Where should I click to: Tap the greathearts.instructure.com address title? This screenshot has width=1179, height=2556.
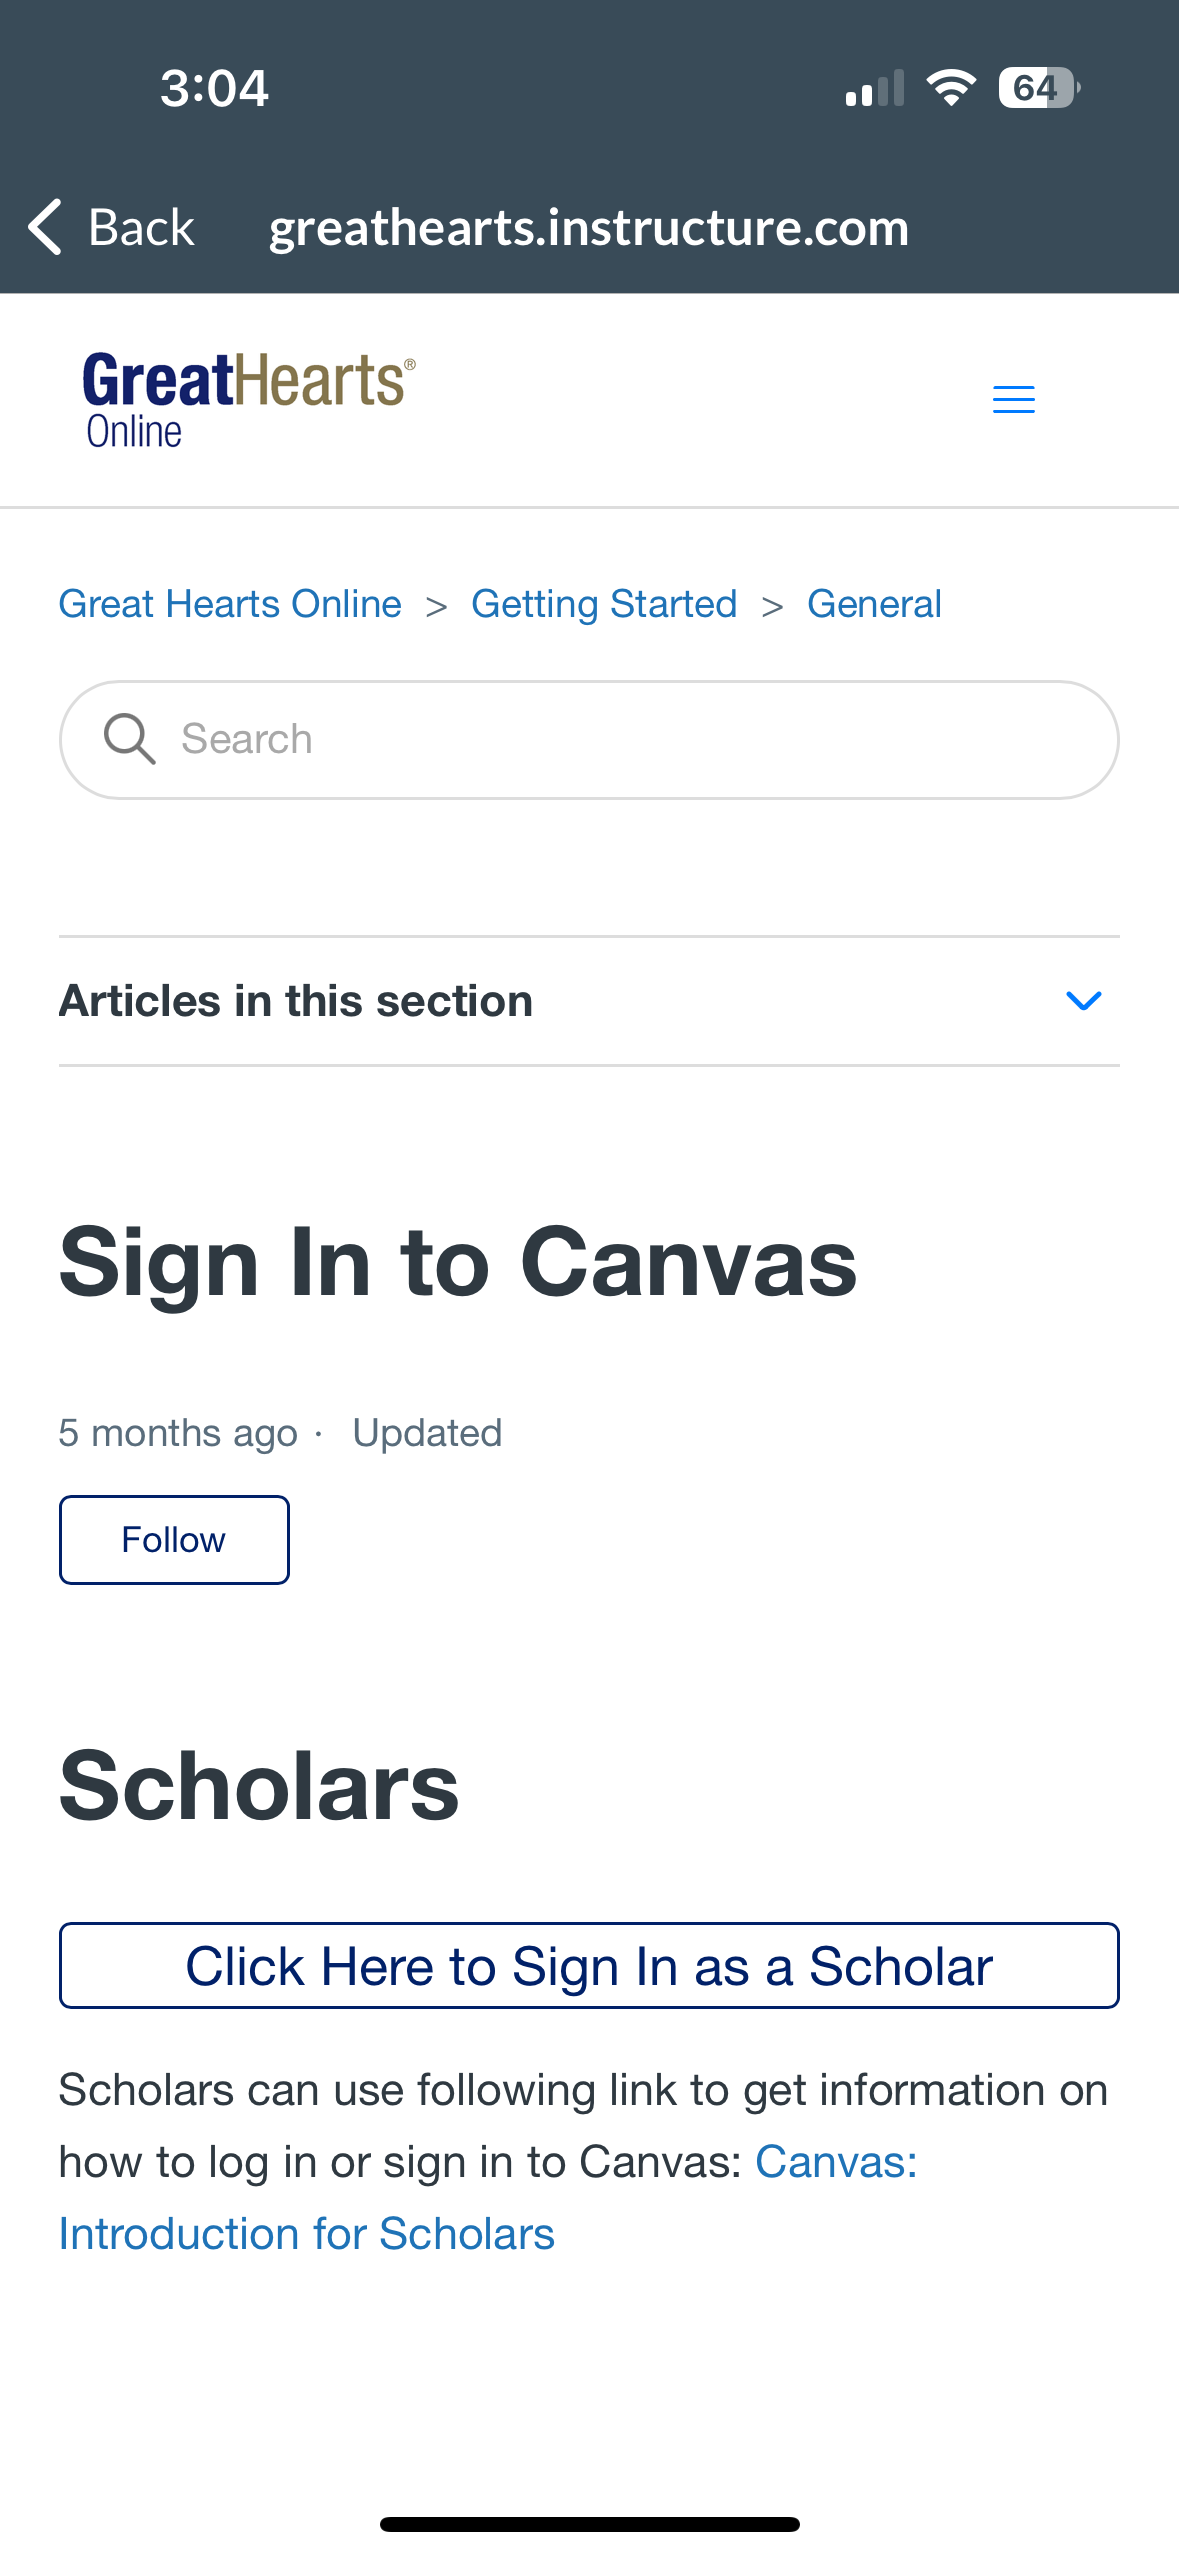[x=589, y=227]
